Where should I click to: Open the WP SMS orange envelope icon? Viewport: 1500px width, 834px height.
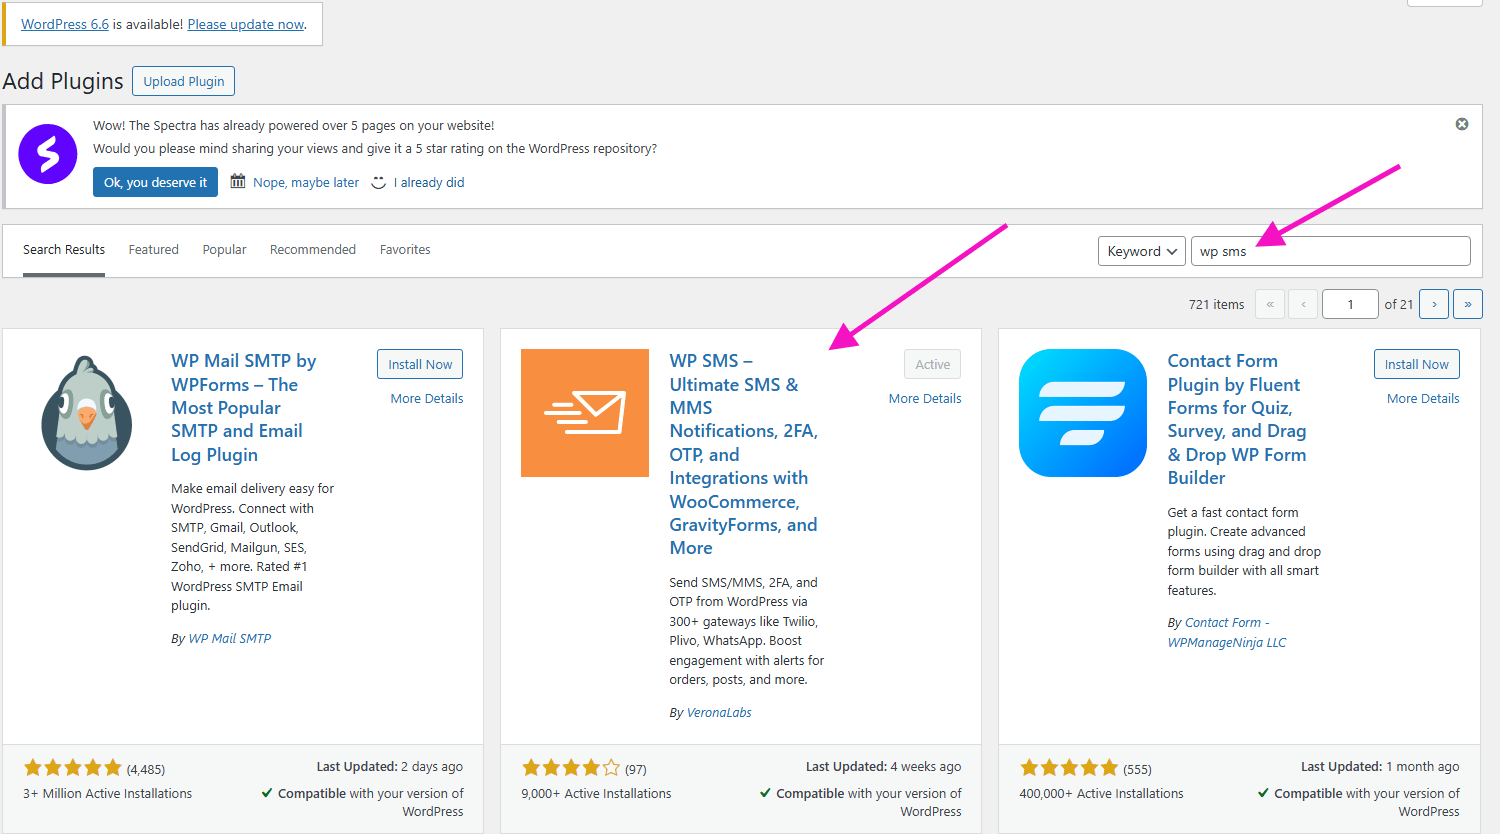click(x=585, y=413)
